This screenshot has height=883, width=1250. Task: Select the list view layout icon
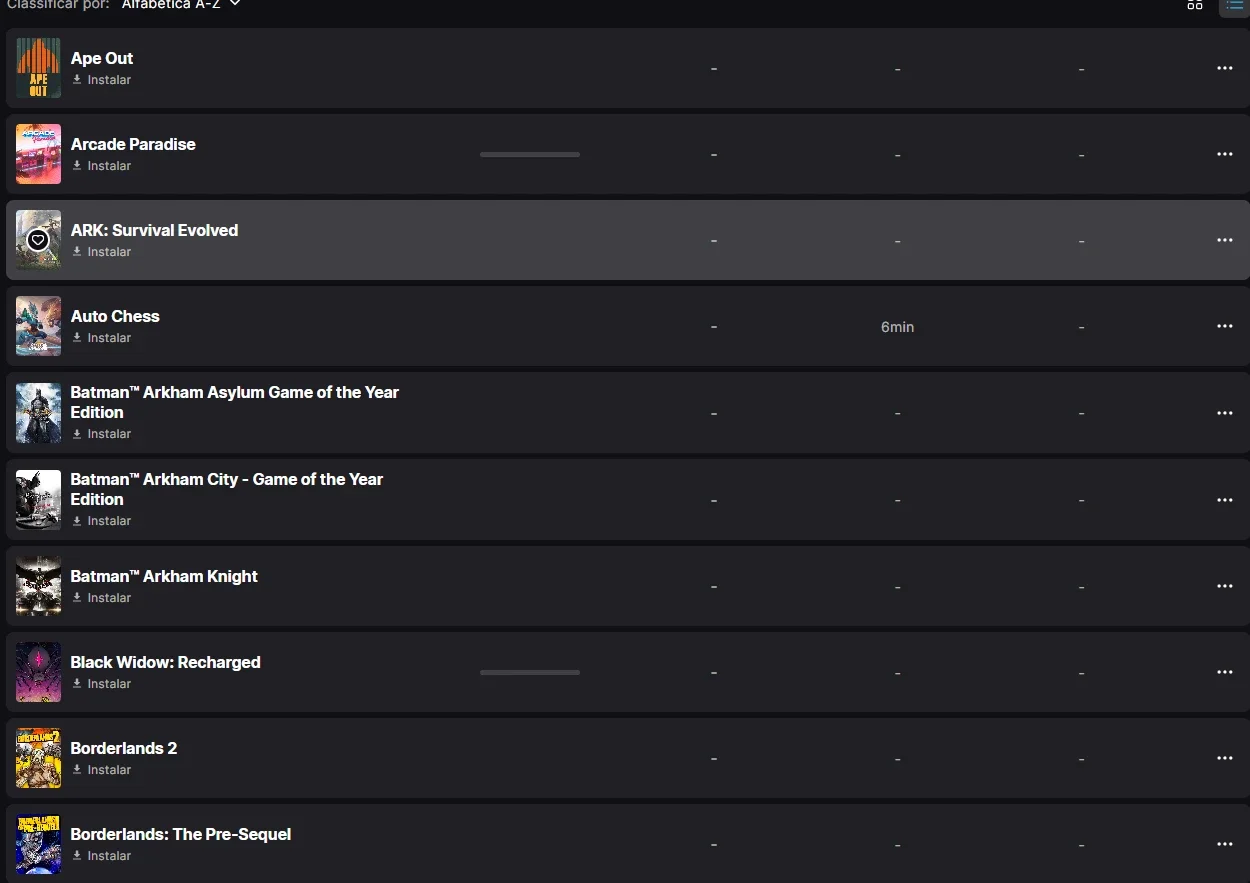click(x=1234, y=5)
